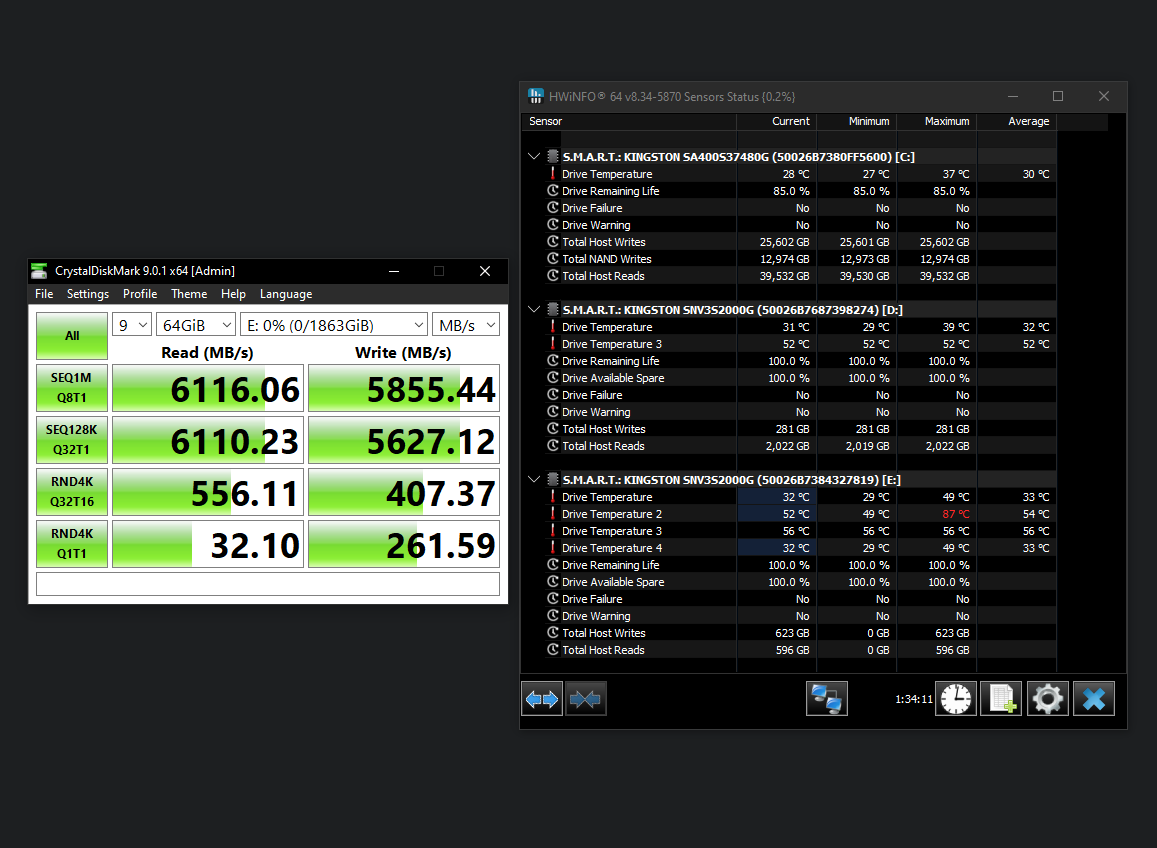
Task: Click the HWiNFO app icon in its title bar
Action: (536, 96)
